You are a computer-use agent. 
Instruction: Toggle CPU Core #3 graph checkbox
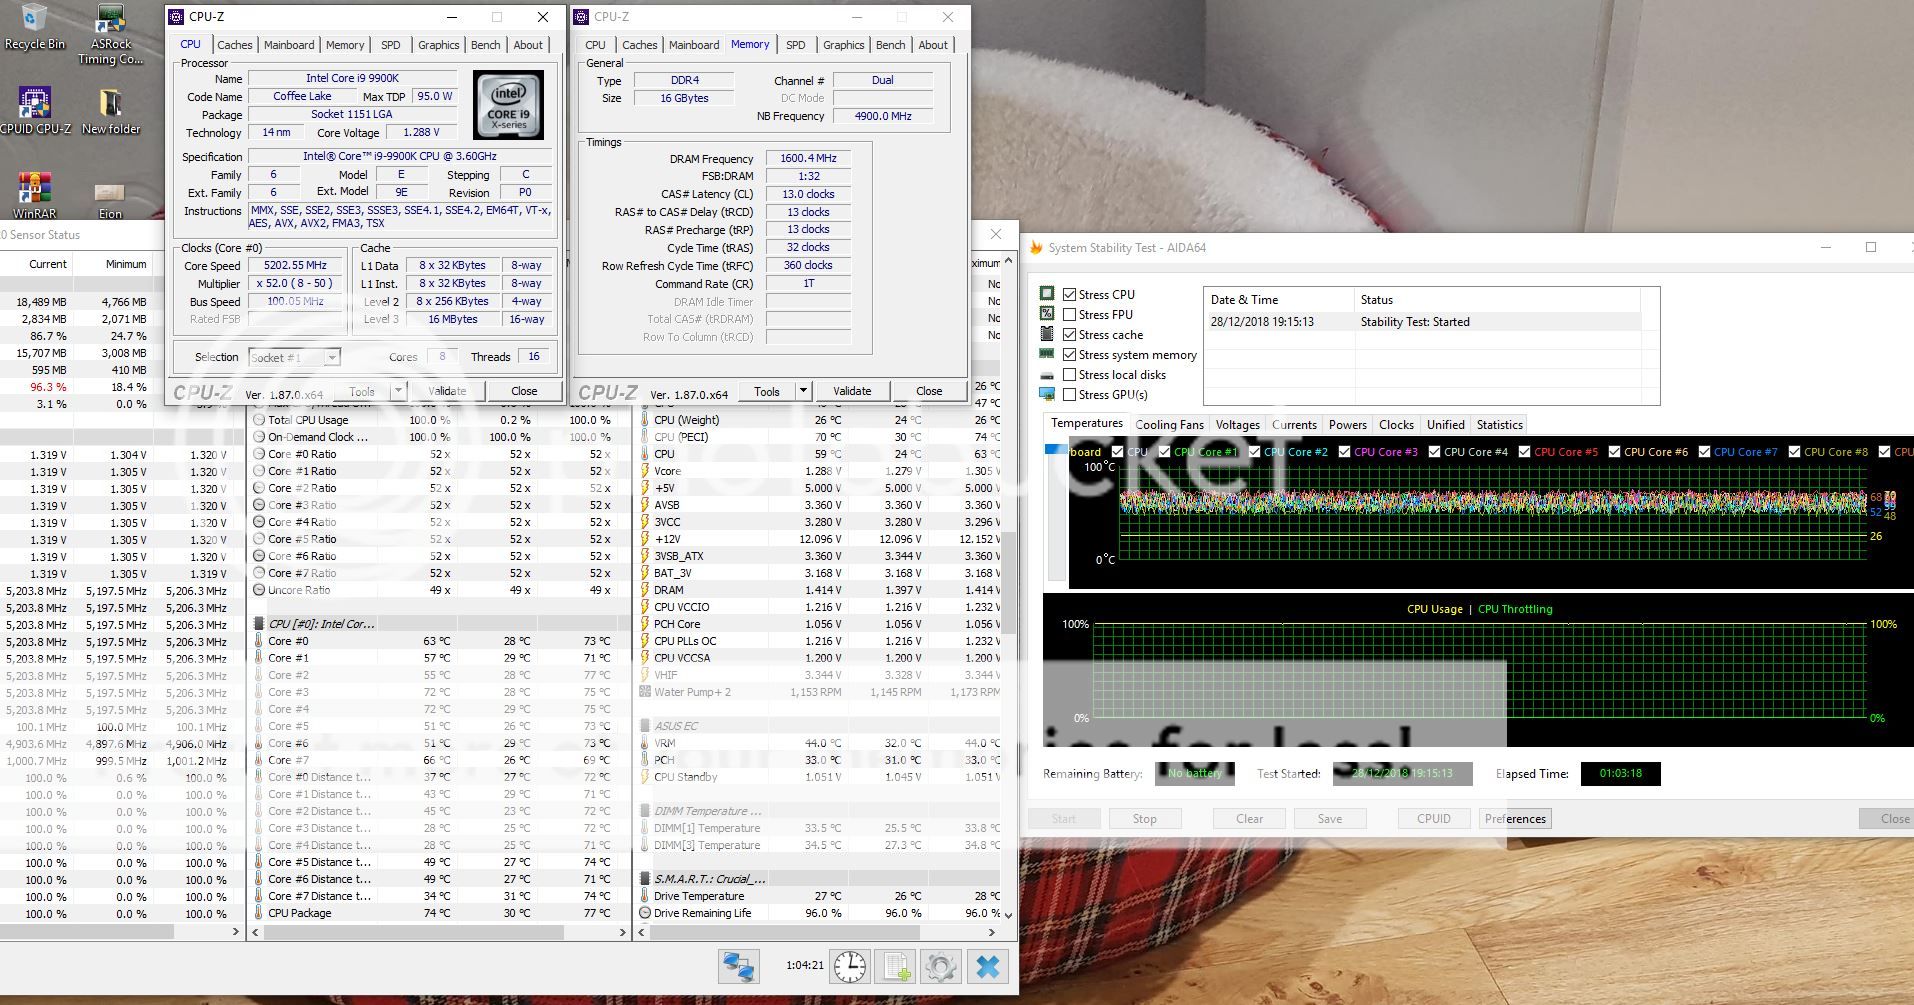point(1344,452)
